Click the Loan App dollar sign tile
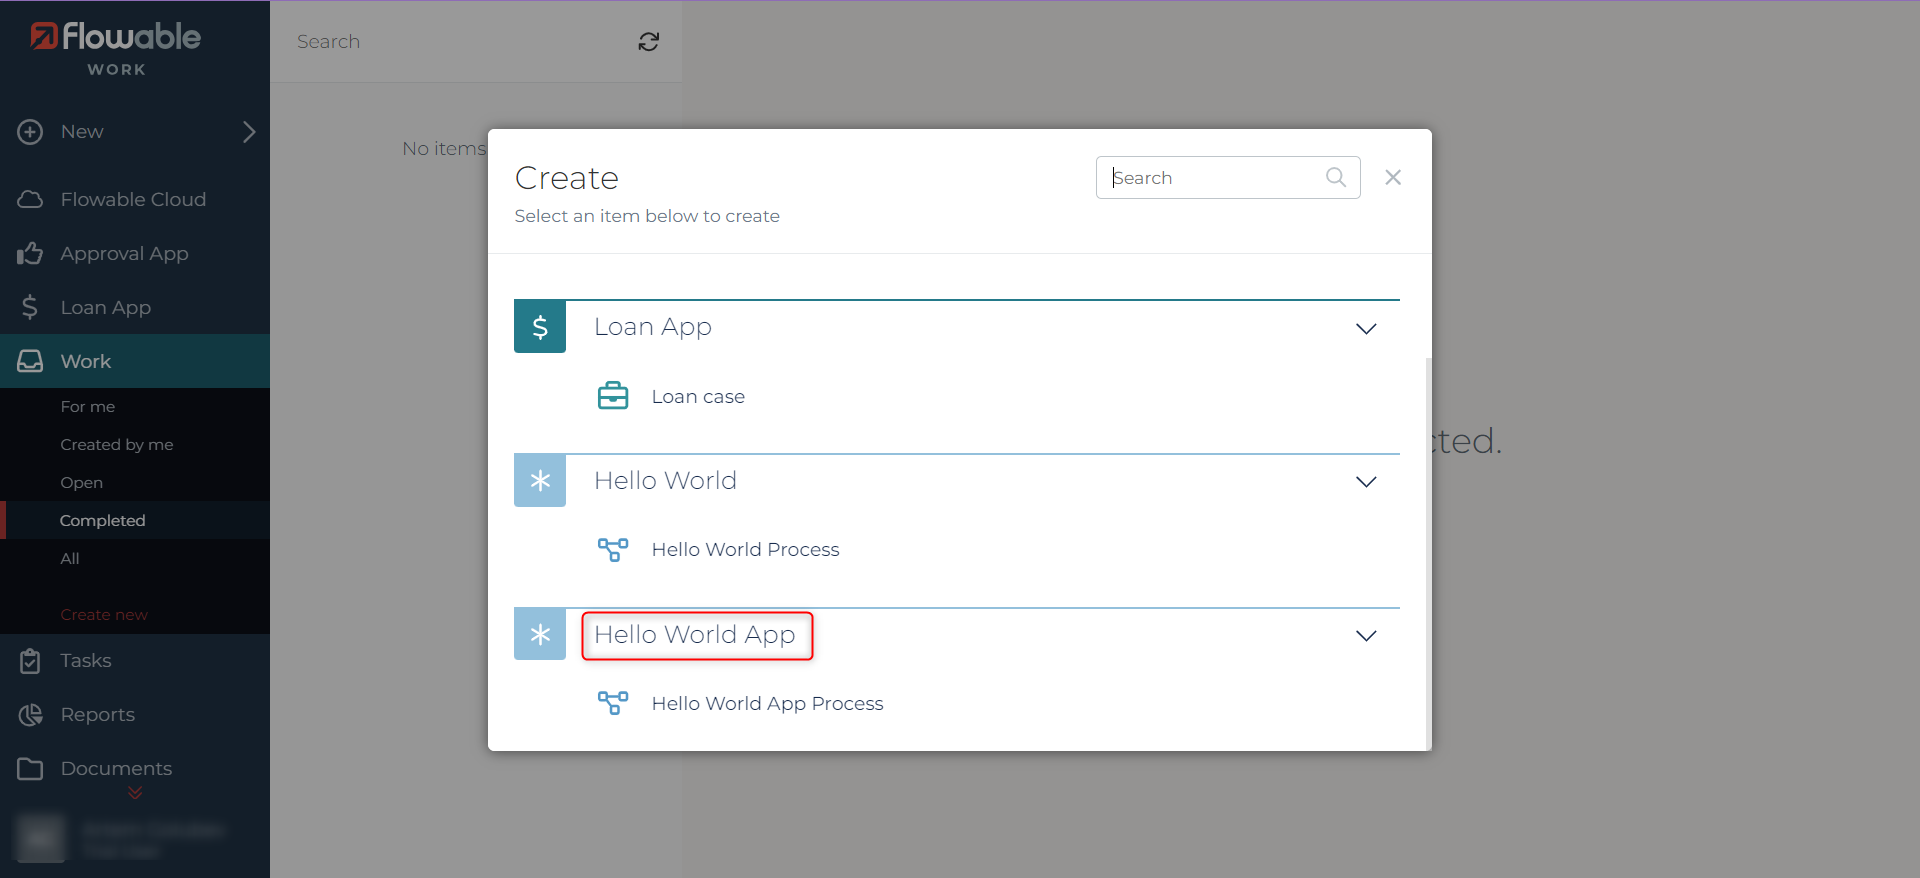The width and height of the screenshot is (1920, 878). click(540, 327)
